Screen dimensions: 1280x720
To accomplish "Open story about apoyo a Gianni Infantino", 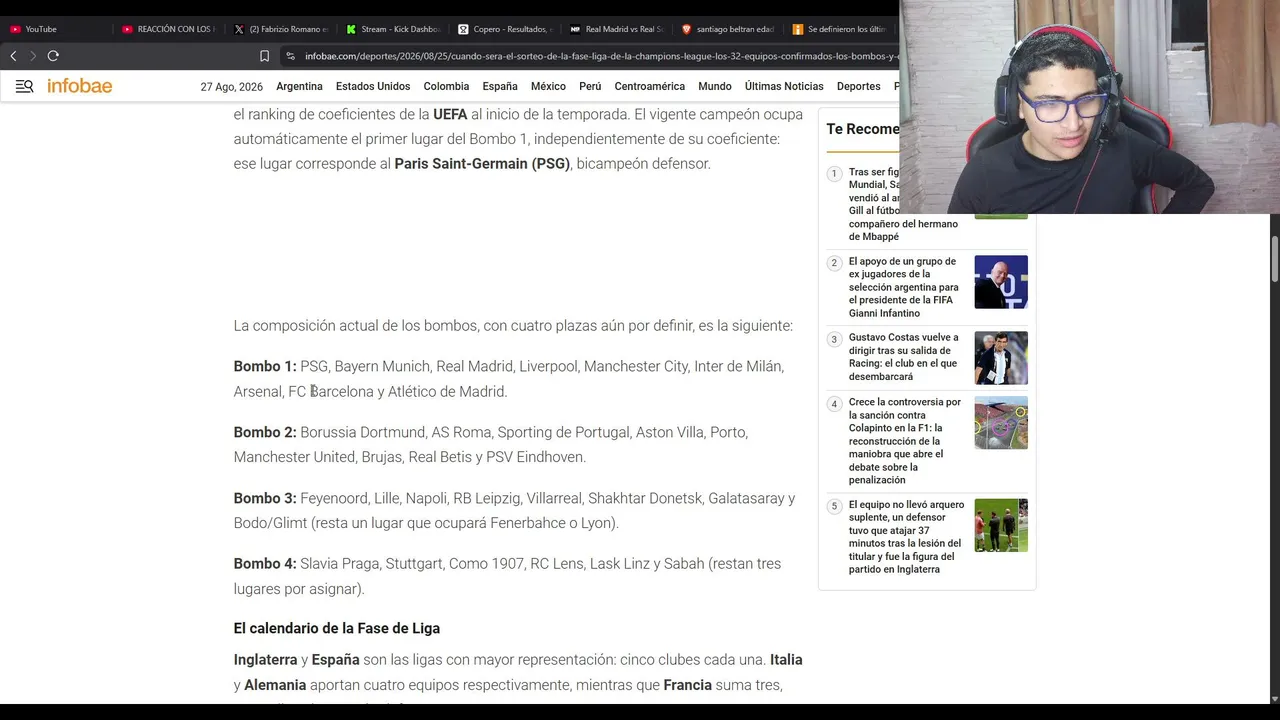I will tap(904, 287).
